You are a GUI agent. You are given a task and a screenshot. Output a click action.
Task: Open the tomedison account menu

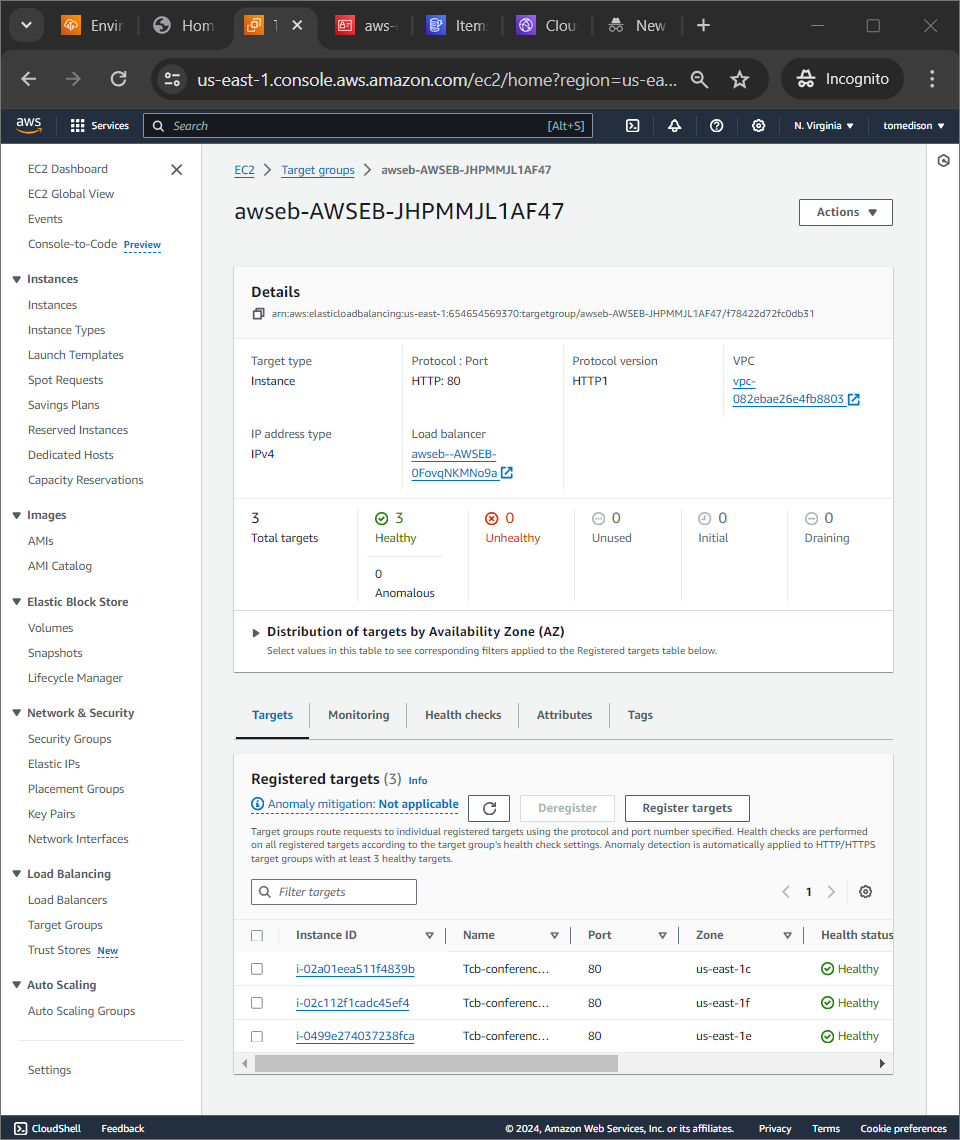point(913,126)
